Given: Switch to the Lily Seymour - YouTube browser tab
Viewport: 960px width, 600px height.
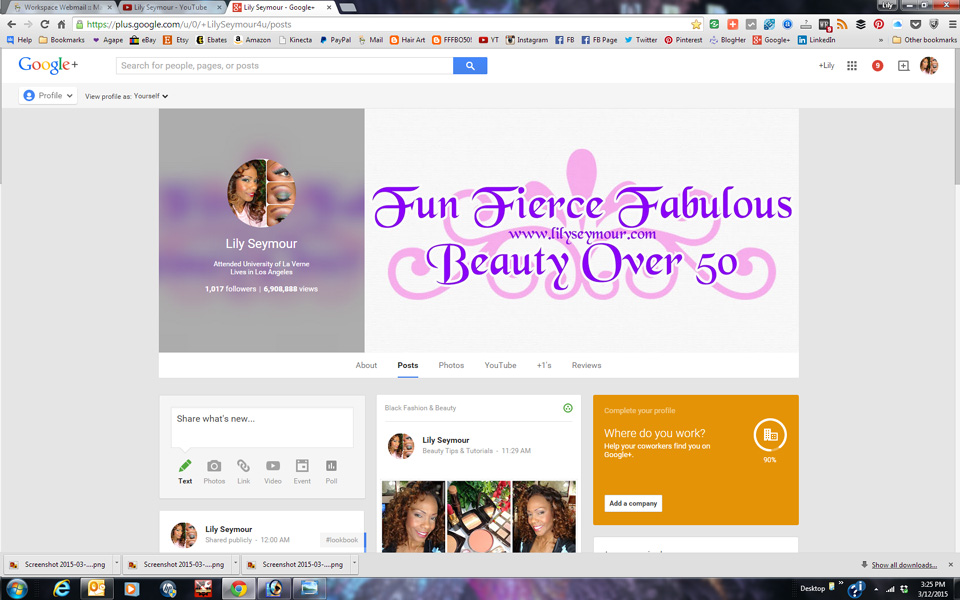Looking at the screenshot, I should click(170, 7).
